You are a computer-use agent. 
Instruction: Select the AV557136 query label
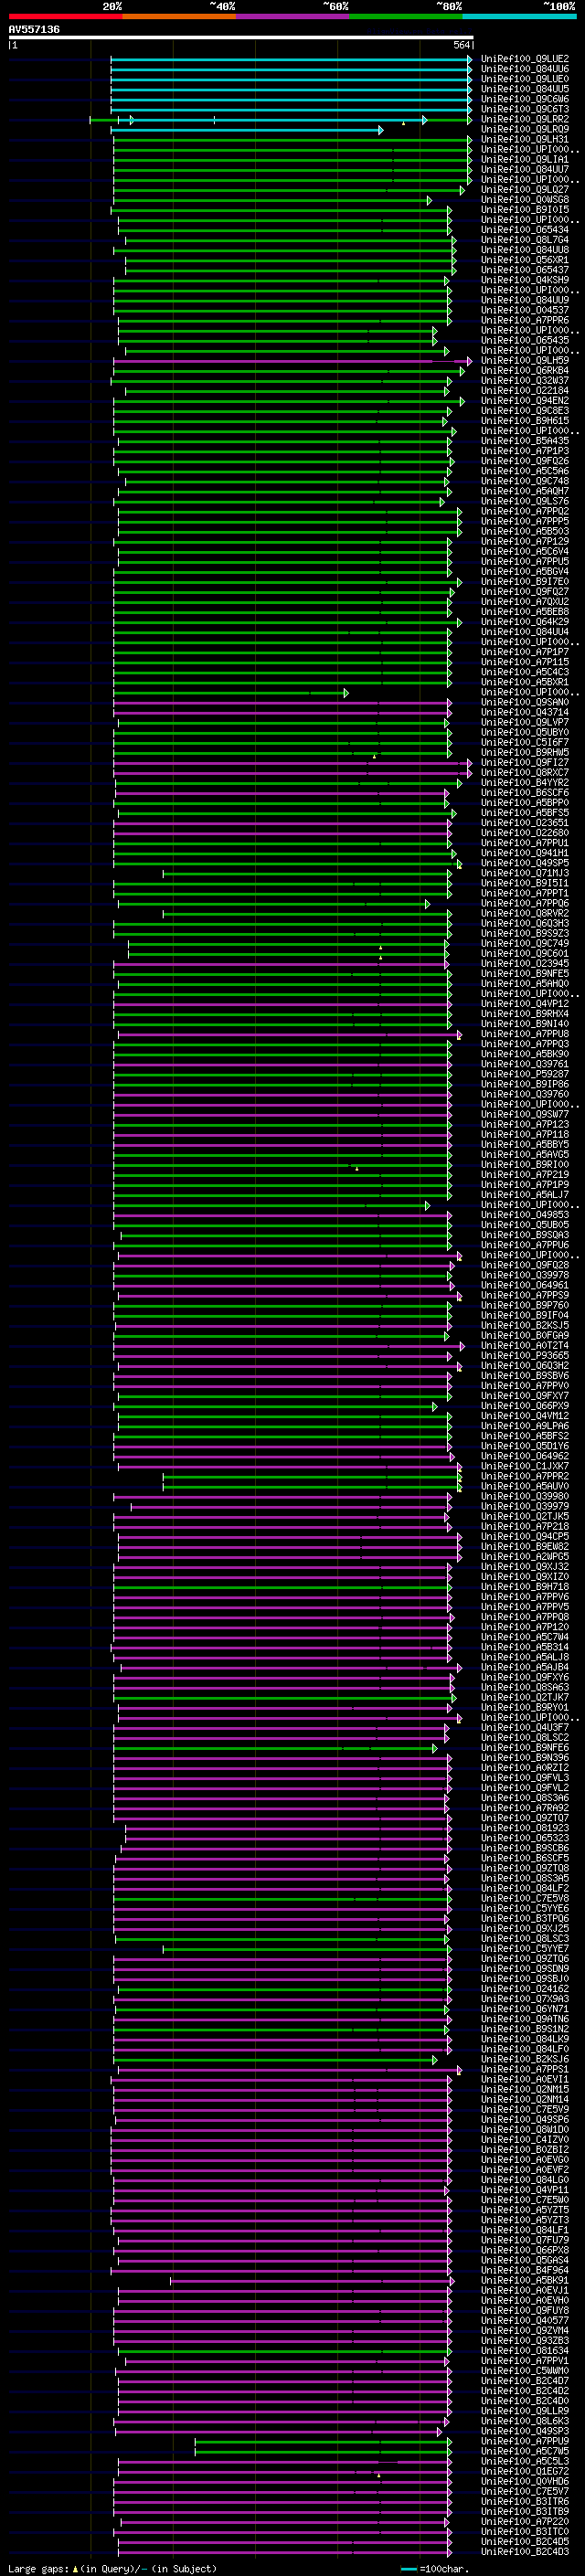[x=34, y=29]
